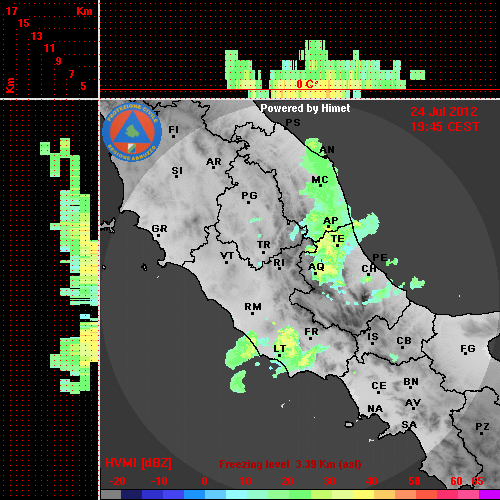Image resolution: width=500 pixels, height=500 pixels.
Task: Click the '9' km height scale label
Action: coord(58,61)
